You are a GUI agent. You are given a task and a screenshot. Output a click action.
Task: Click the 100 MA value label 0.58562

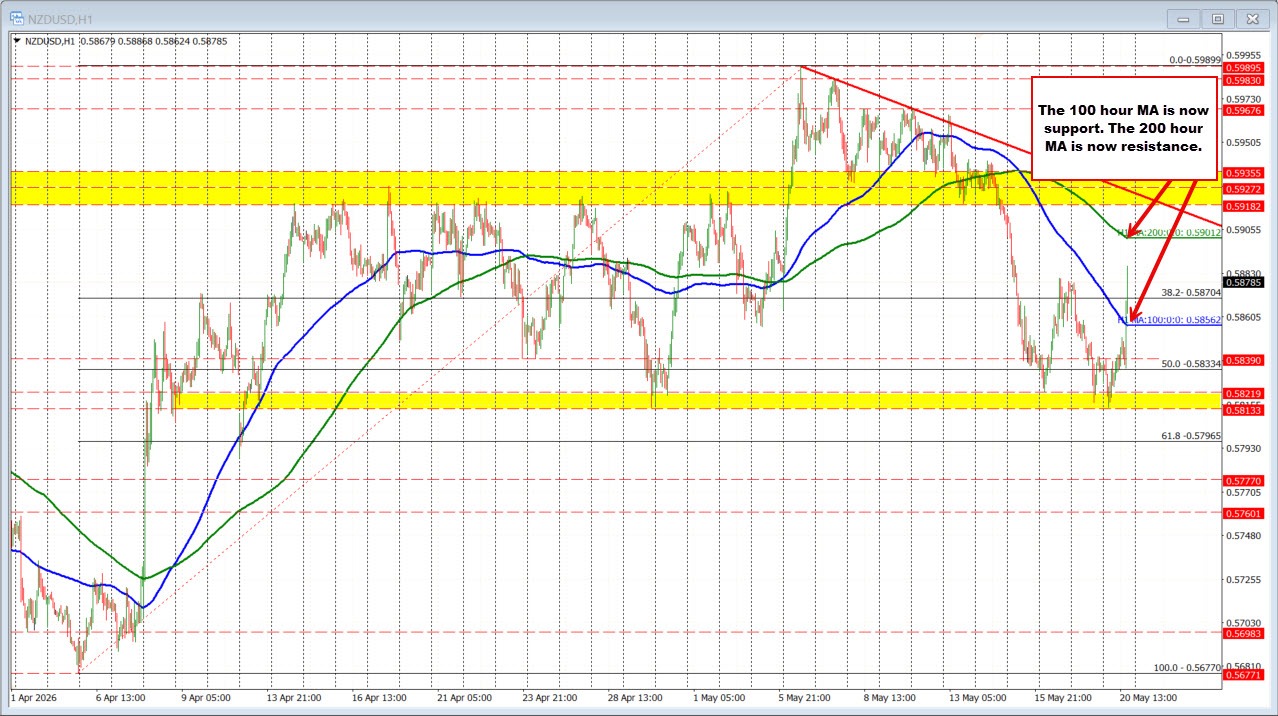1204,320
